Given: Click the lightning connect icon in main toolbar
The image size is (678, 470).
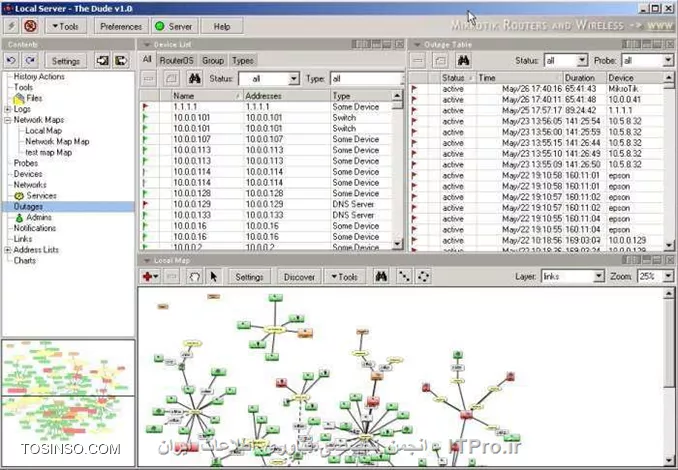Looking at the screenshot, I should click(x=12, y=26).
